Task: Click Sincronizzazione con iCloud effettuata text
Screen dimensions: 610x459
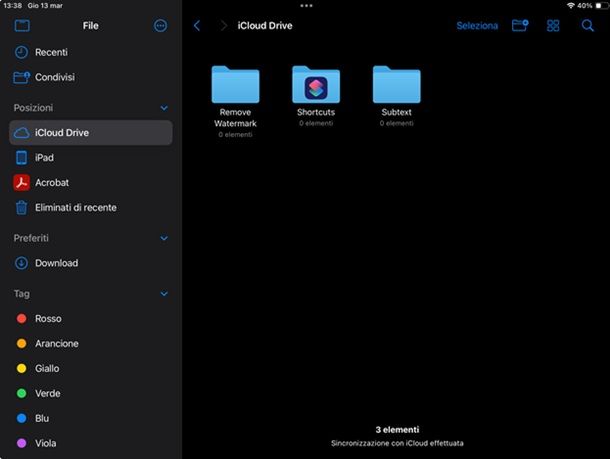Action: click(x=397, y=443)
